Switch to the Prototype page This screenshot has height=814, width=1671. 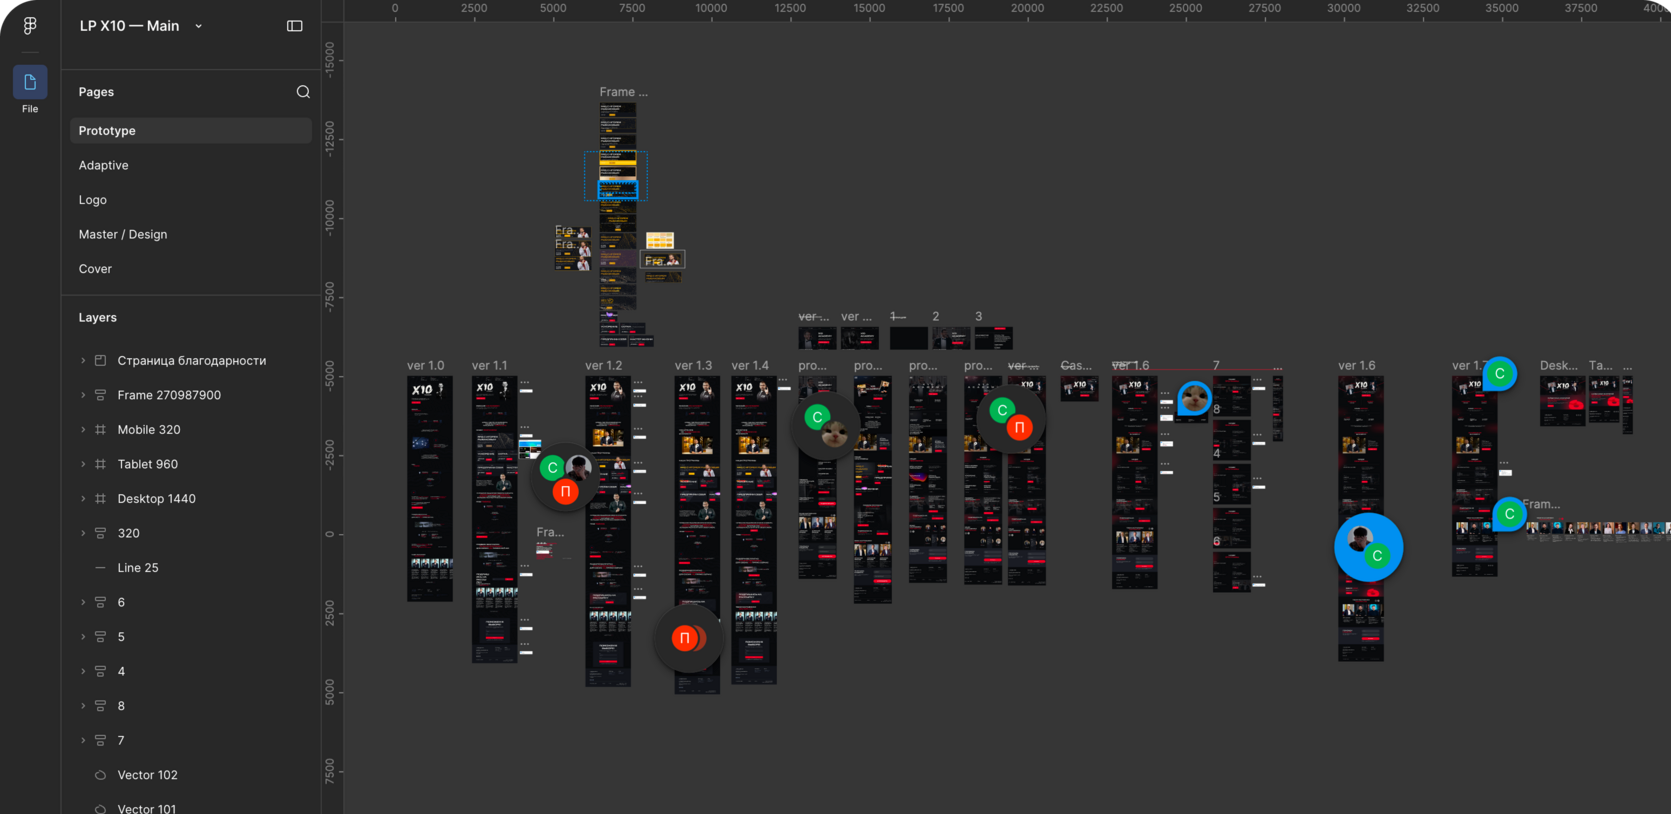pyautogui.click(x=191, y=131)
